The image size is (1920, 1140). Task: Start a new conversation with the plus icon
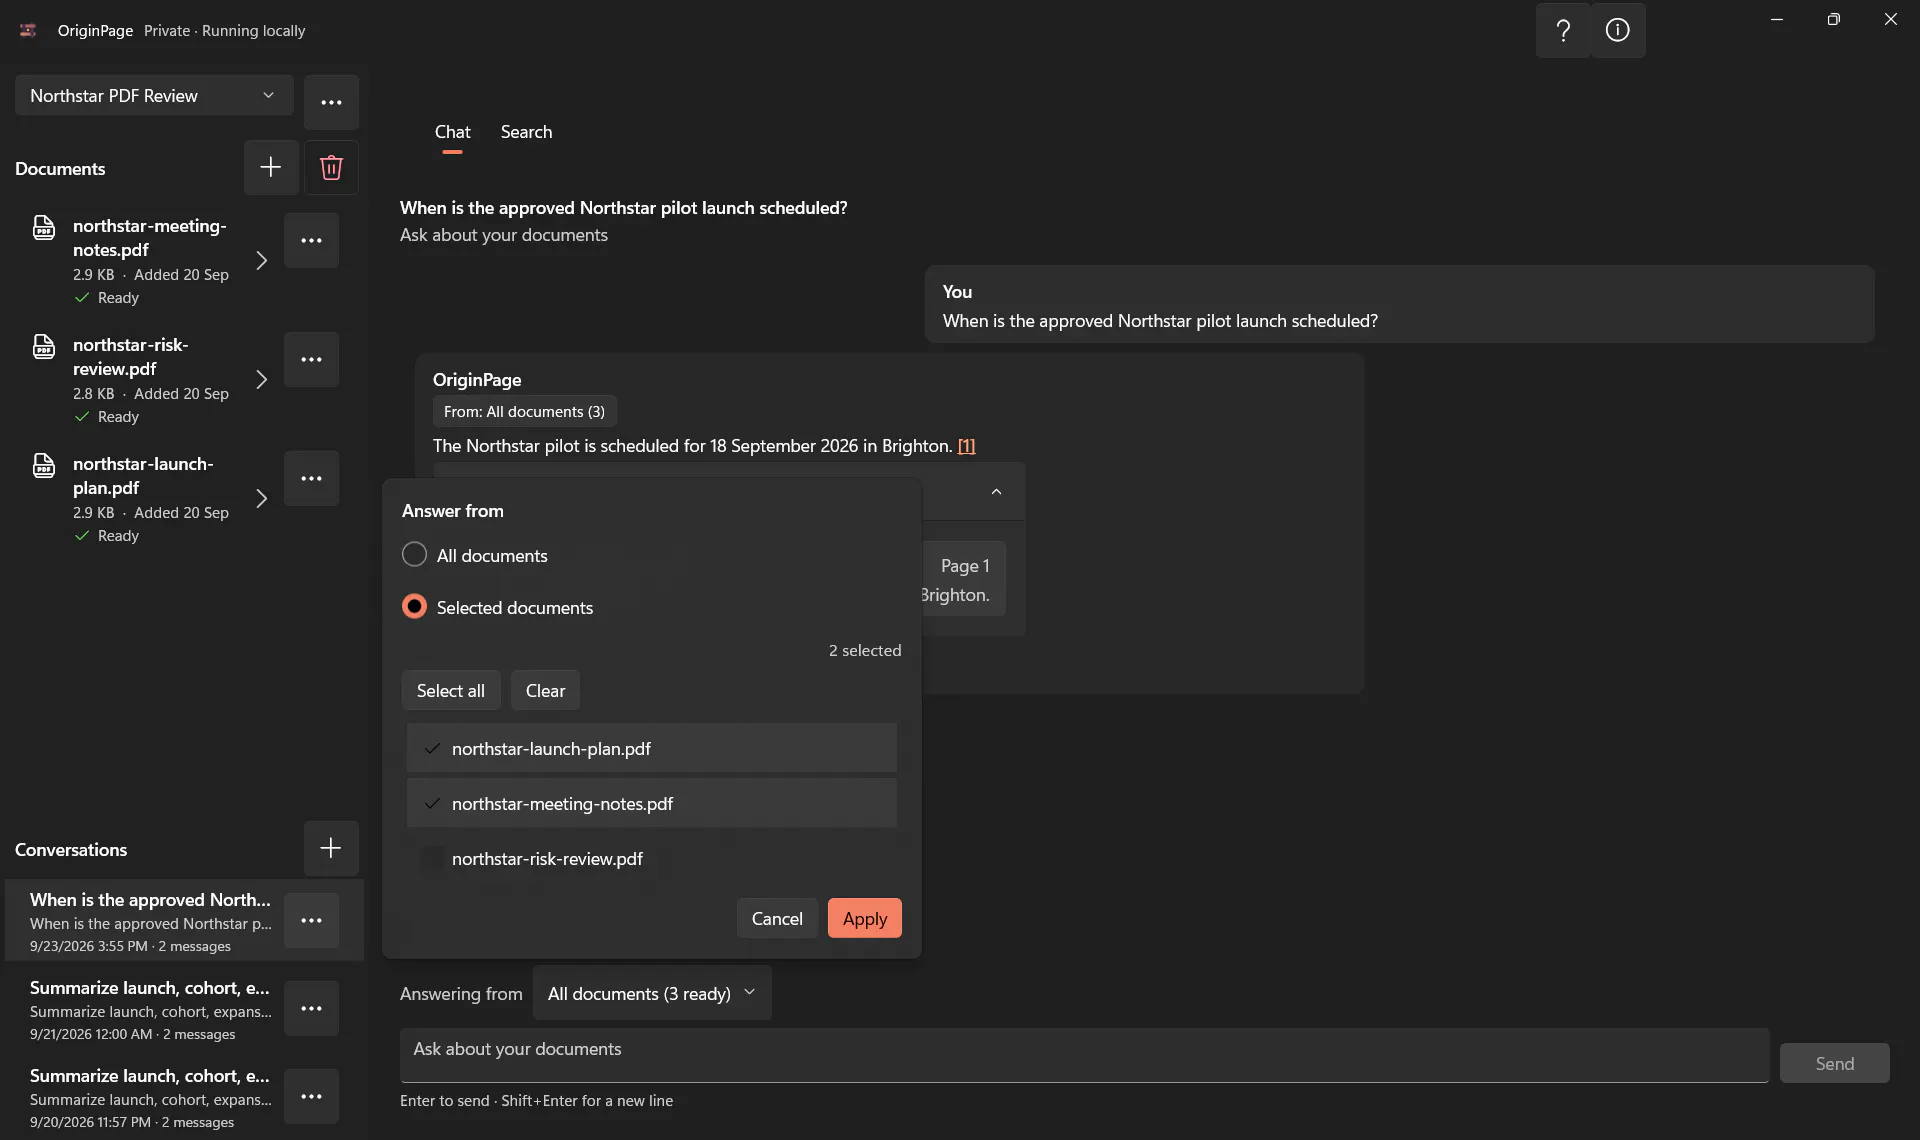coord(331,848)
